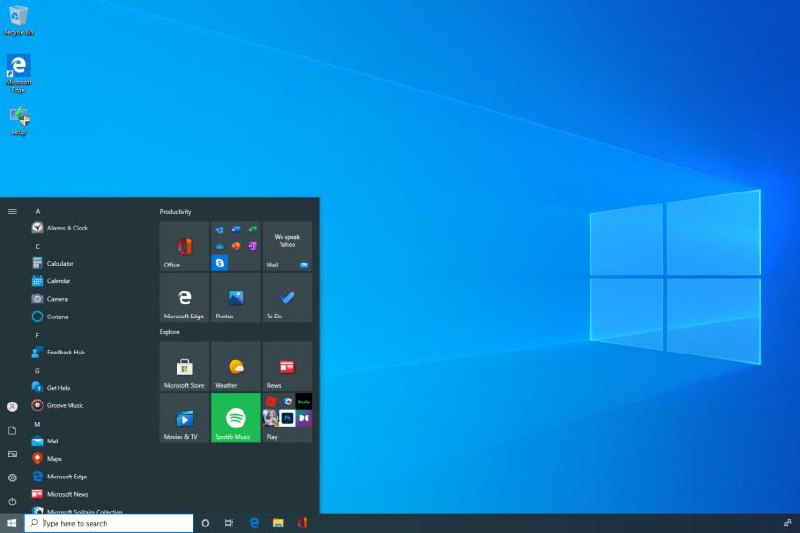The height and width of the screenshot is (533, 800).
Task: Open the Play folder tile
Action: (x=287, y=418)
